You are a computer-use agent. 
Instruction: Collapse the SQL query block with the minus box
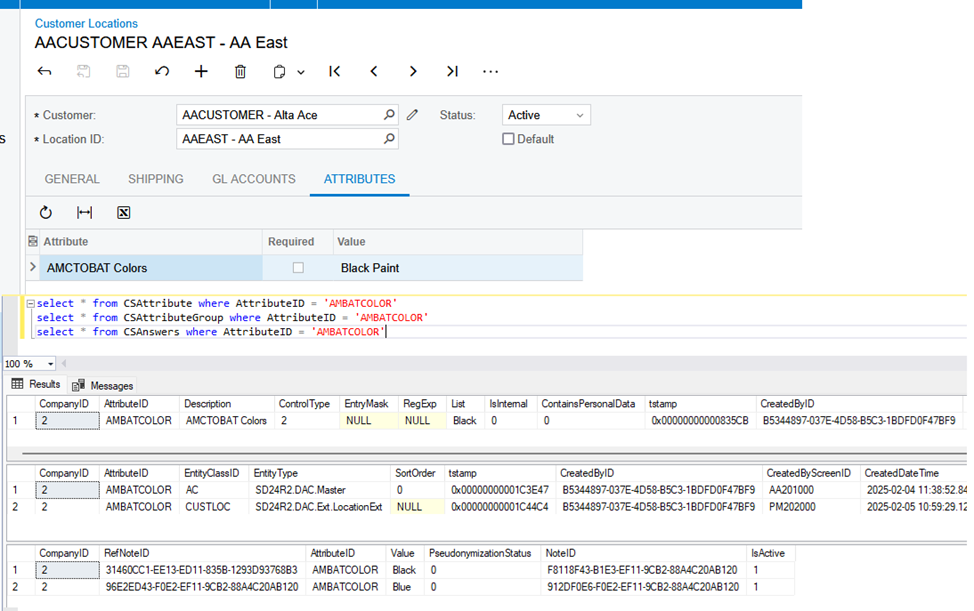31,302
